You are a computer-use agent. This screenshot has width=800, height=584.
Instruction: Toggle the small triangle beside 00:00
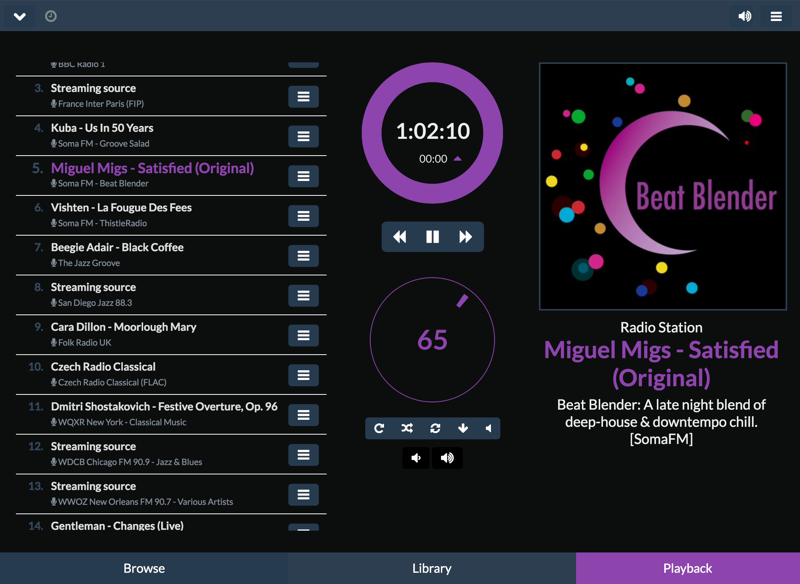click(x=458, y=159)
